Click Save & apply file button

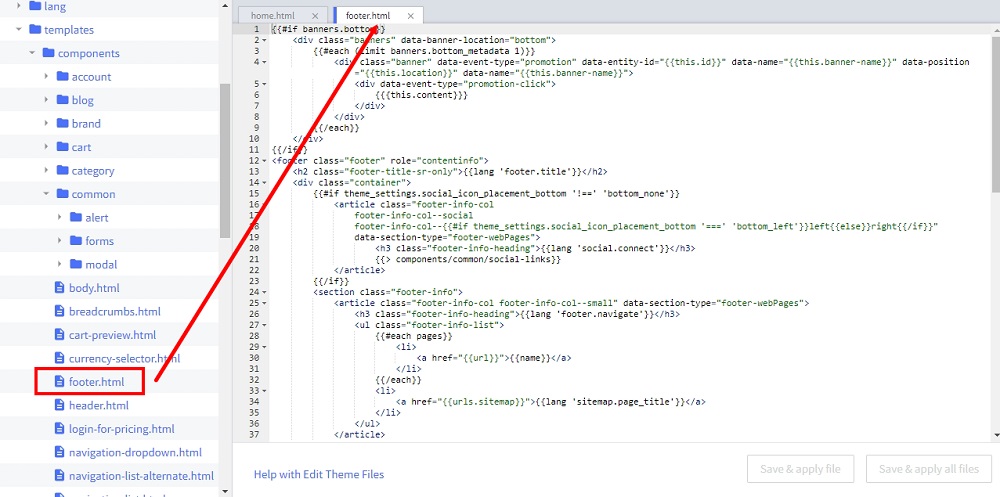coord(800,469)
